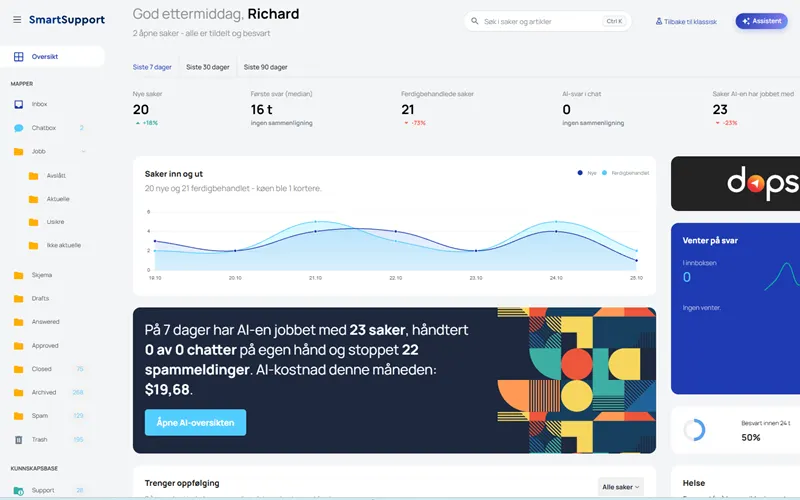The height and width of the screenshot is (500, 800).
Task: Click the 50% answered value
Action: 751,438
